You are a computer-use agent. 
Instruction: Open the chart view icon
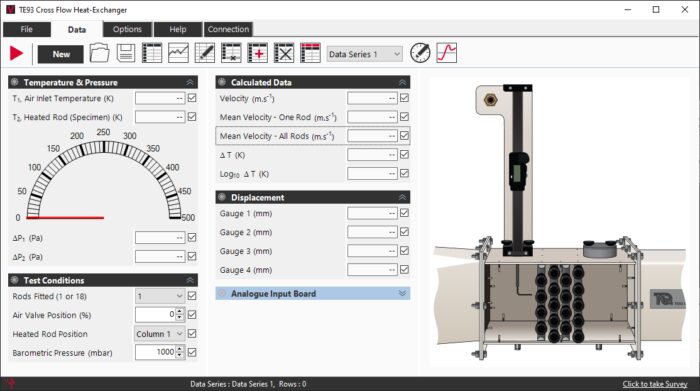click(x=178, y=53)
